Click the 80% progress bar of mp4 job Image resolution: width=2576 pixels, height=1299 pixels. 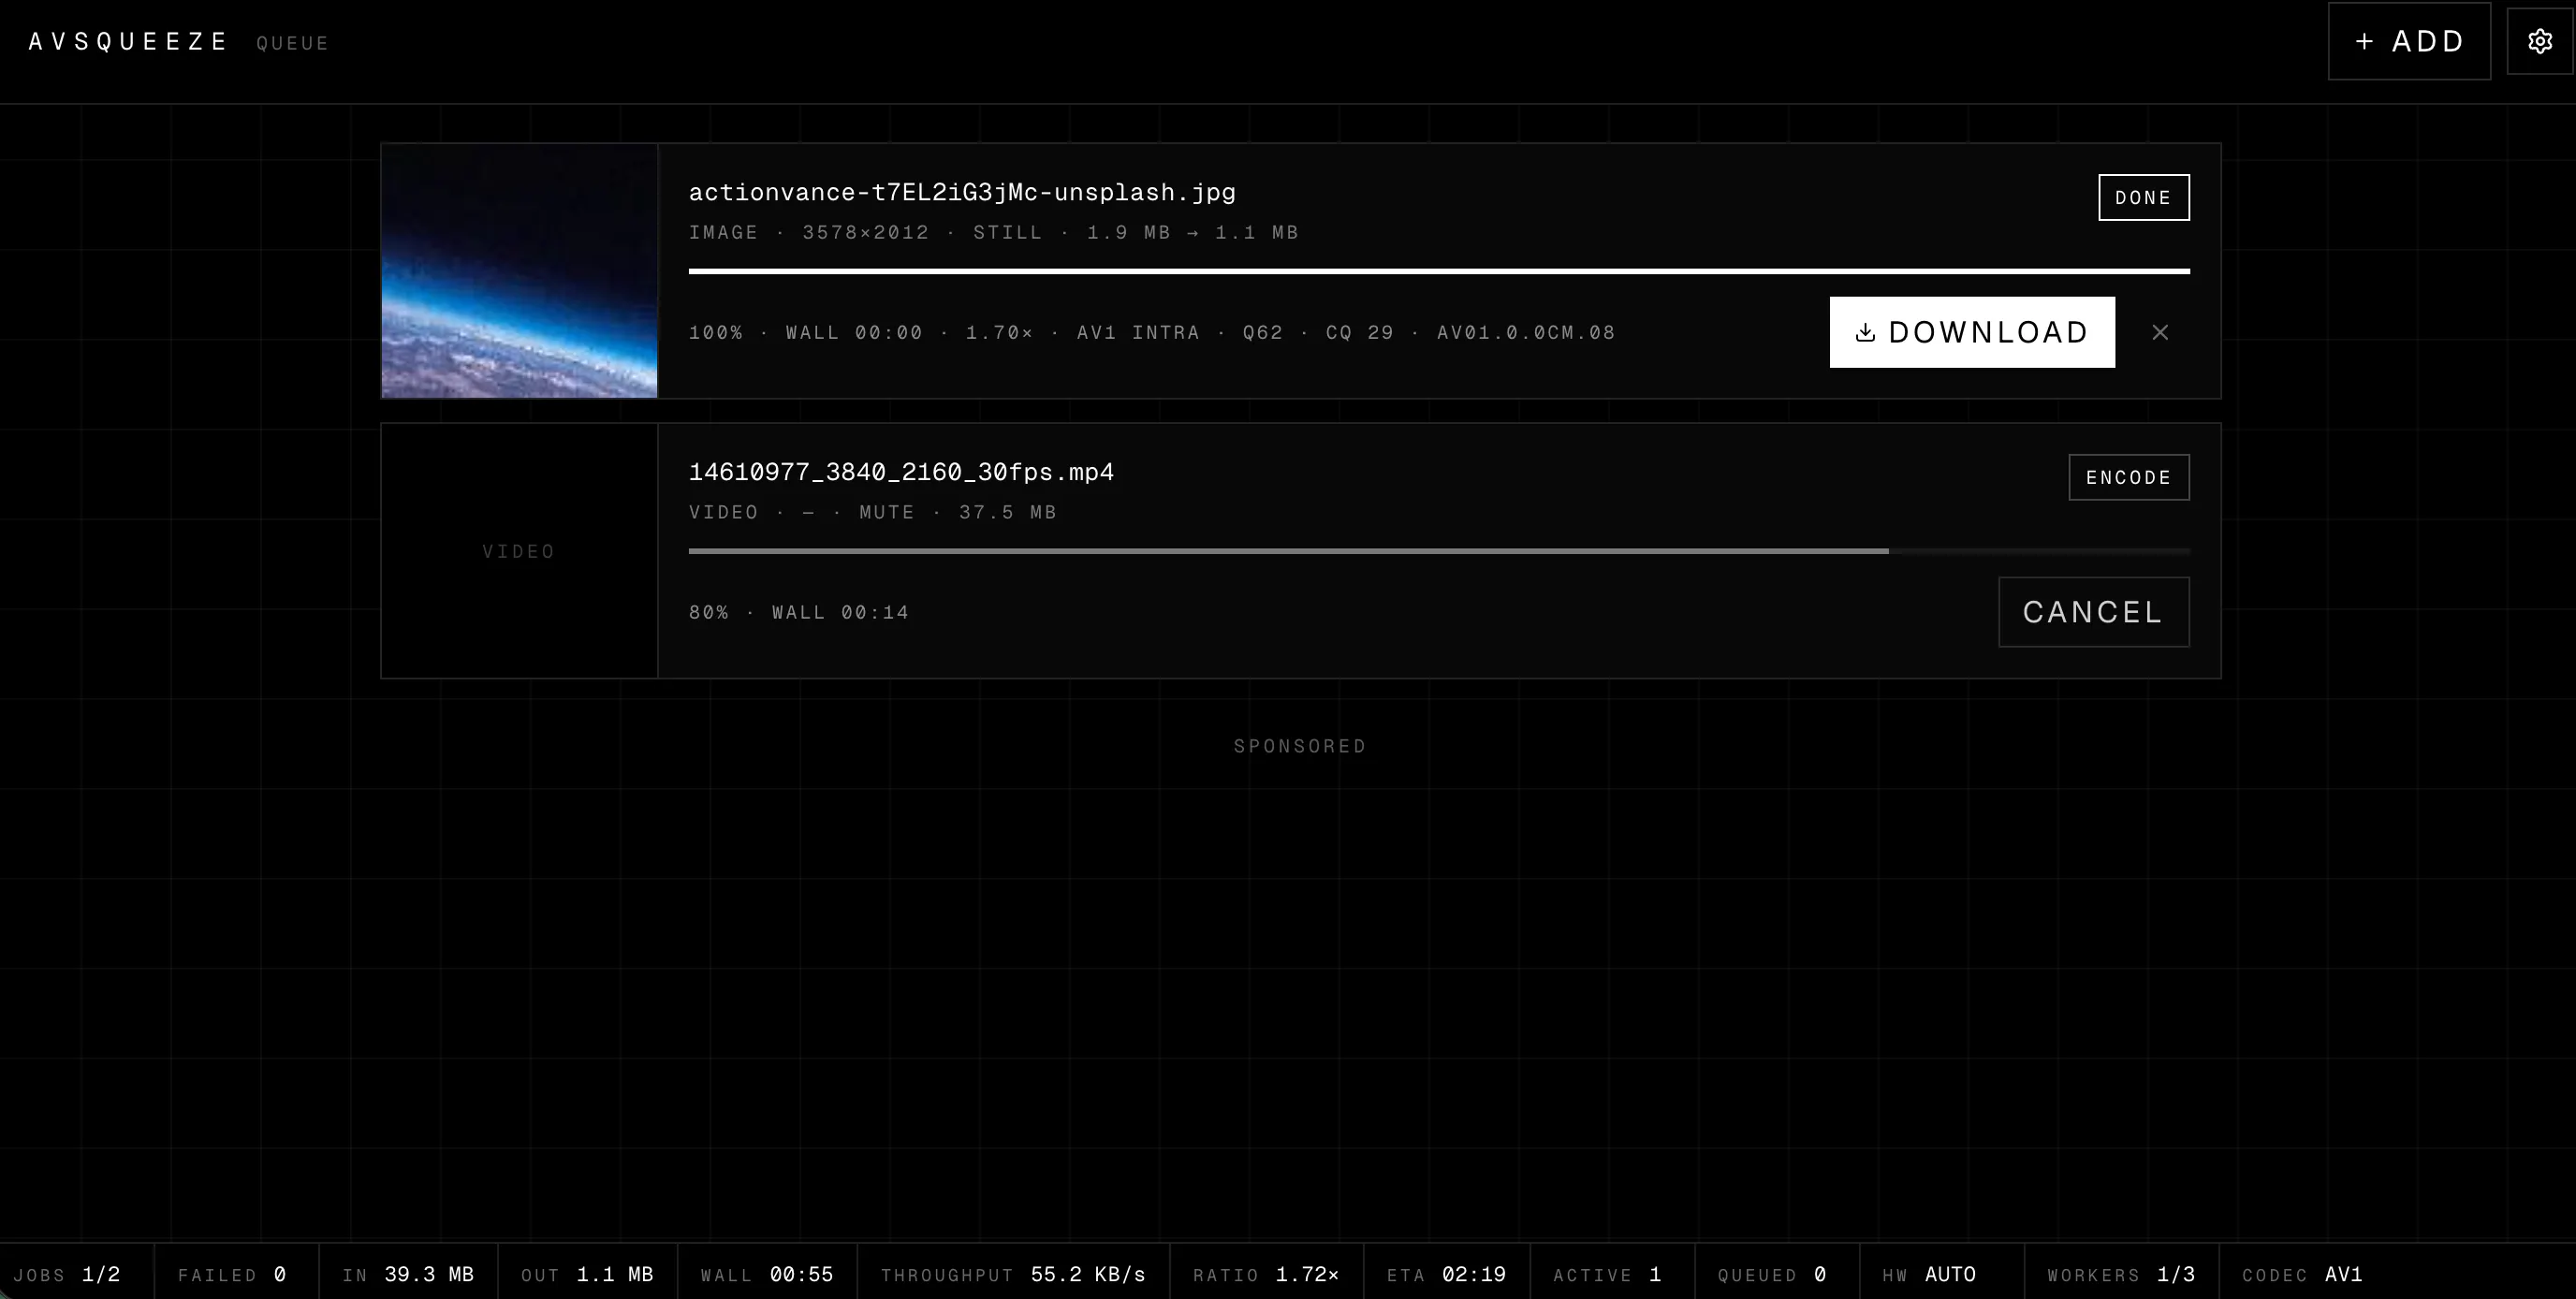[1439, 551]
